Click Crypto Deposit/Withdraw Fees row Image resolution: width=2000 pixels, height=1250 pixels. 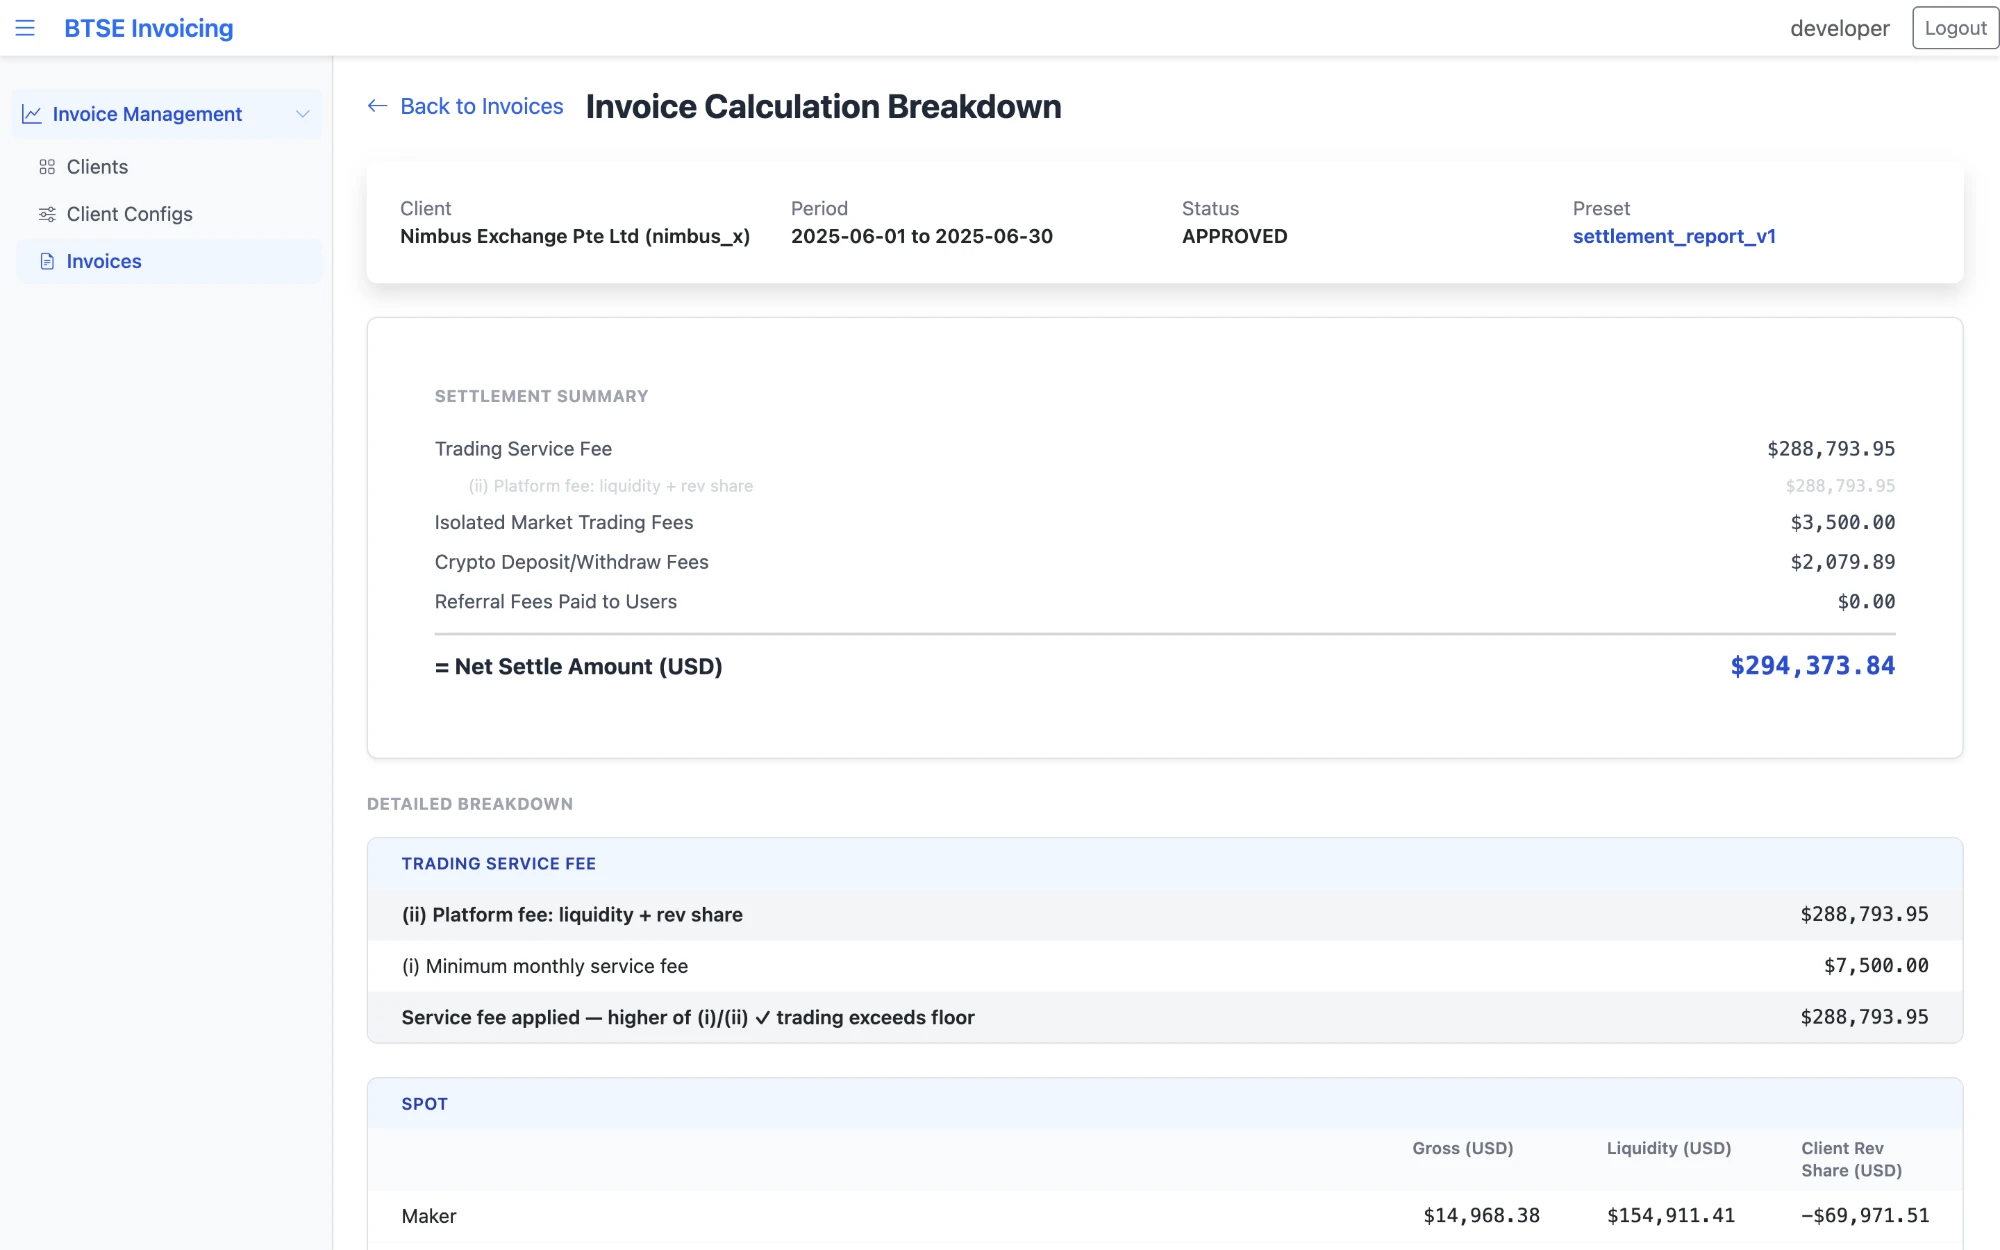point(1165,562)
